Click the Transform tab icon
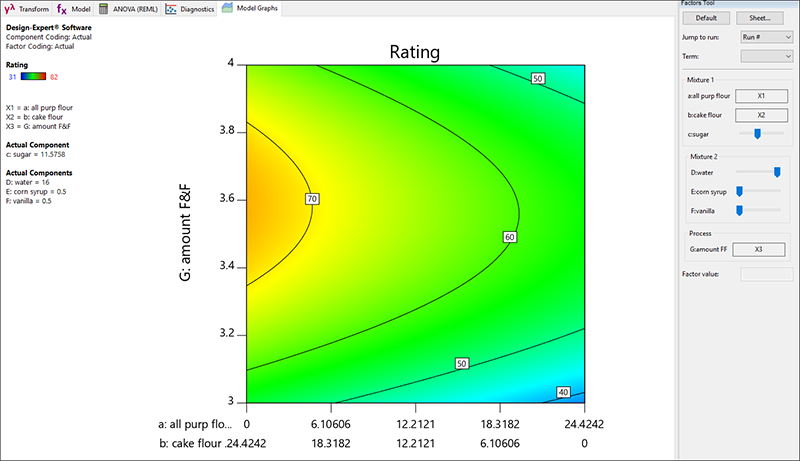The height and width of the screenshot is (461, 800). 9,8
